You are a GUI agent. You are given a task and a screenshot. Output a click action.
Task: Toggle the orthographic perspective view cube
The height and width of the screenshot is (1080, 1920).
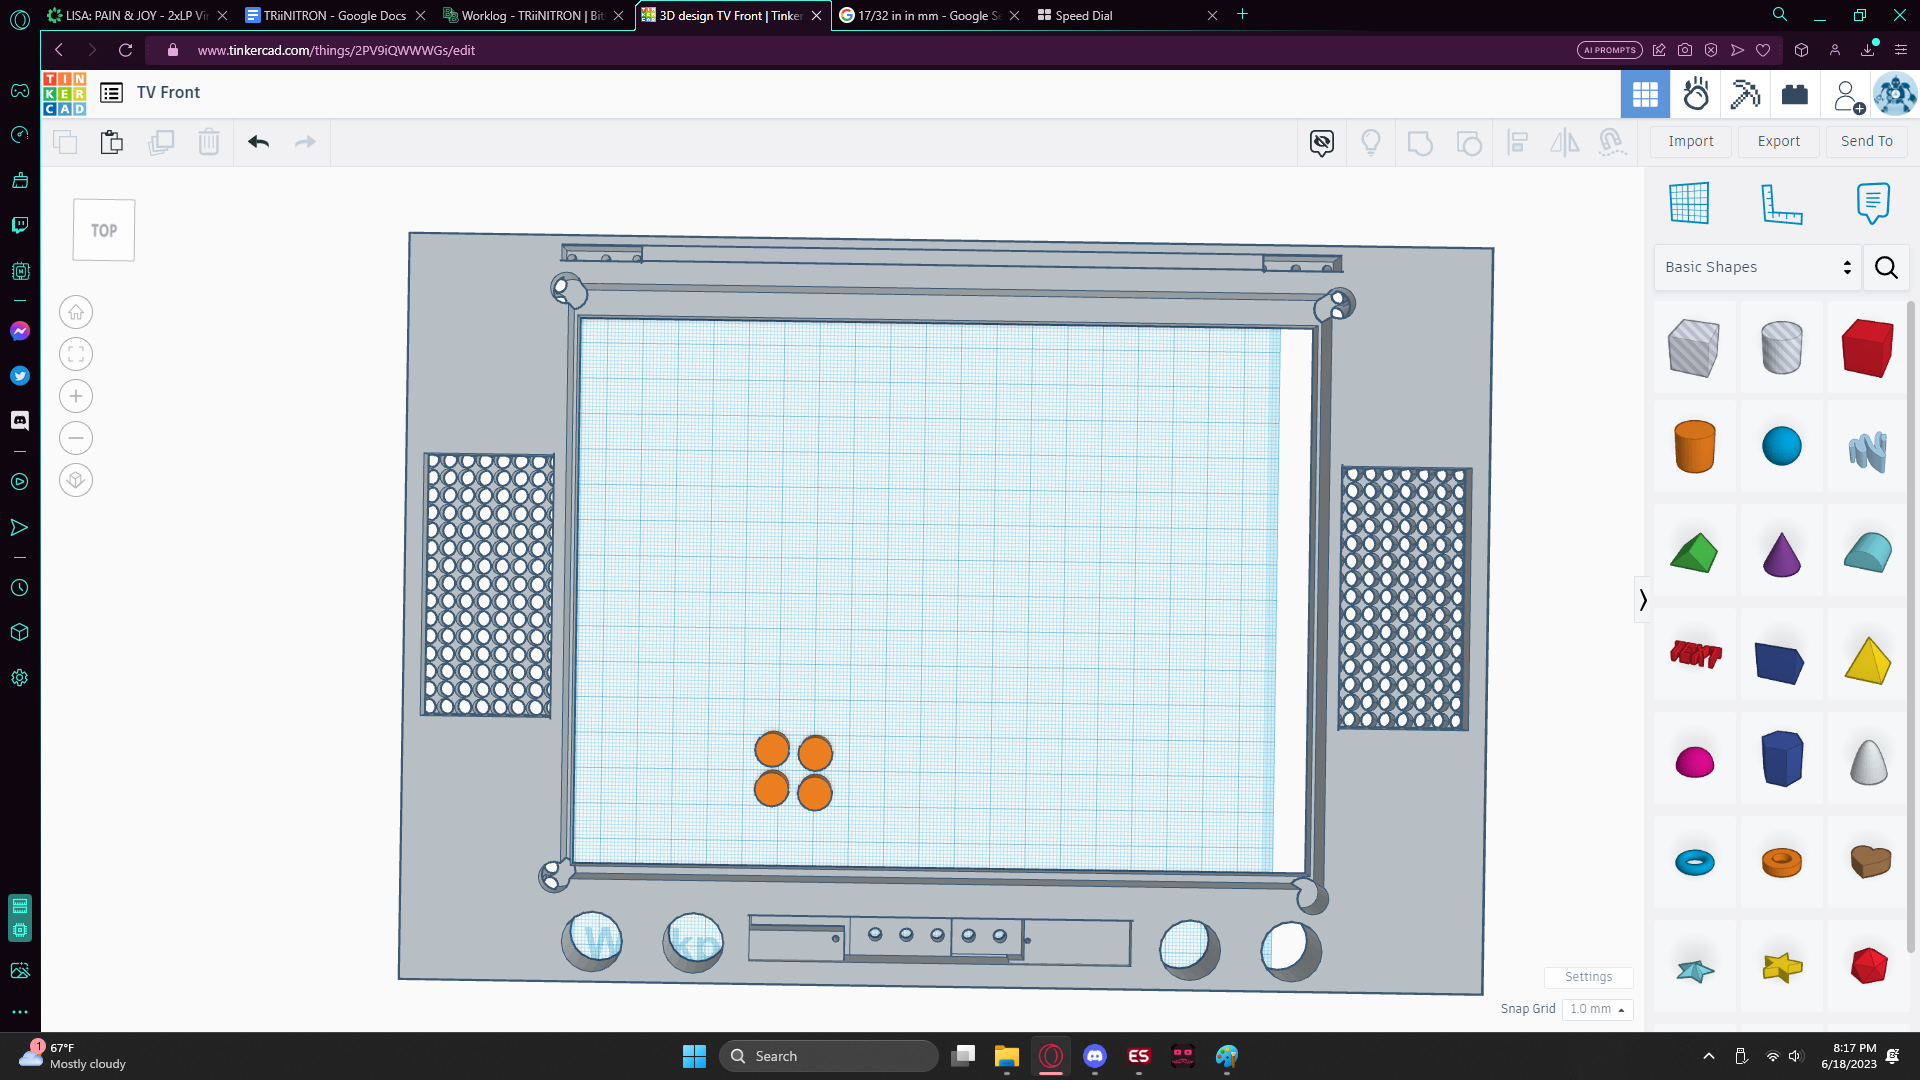tap(76, 480)
